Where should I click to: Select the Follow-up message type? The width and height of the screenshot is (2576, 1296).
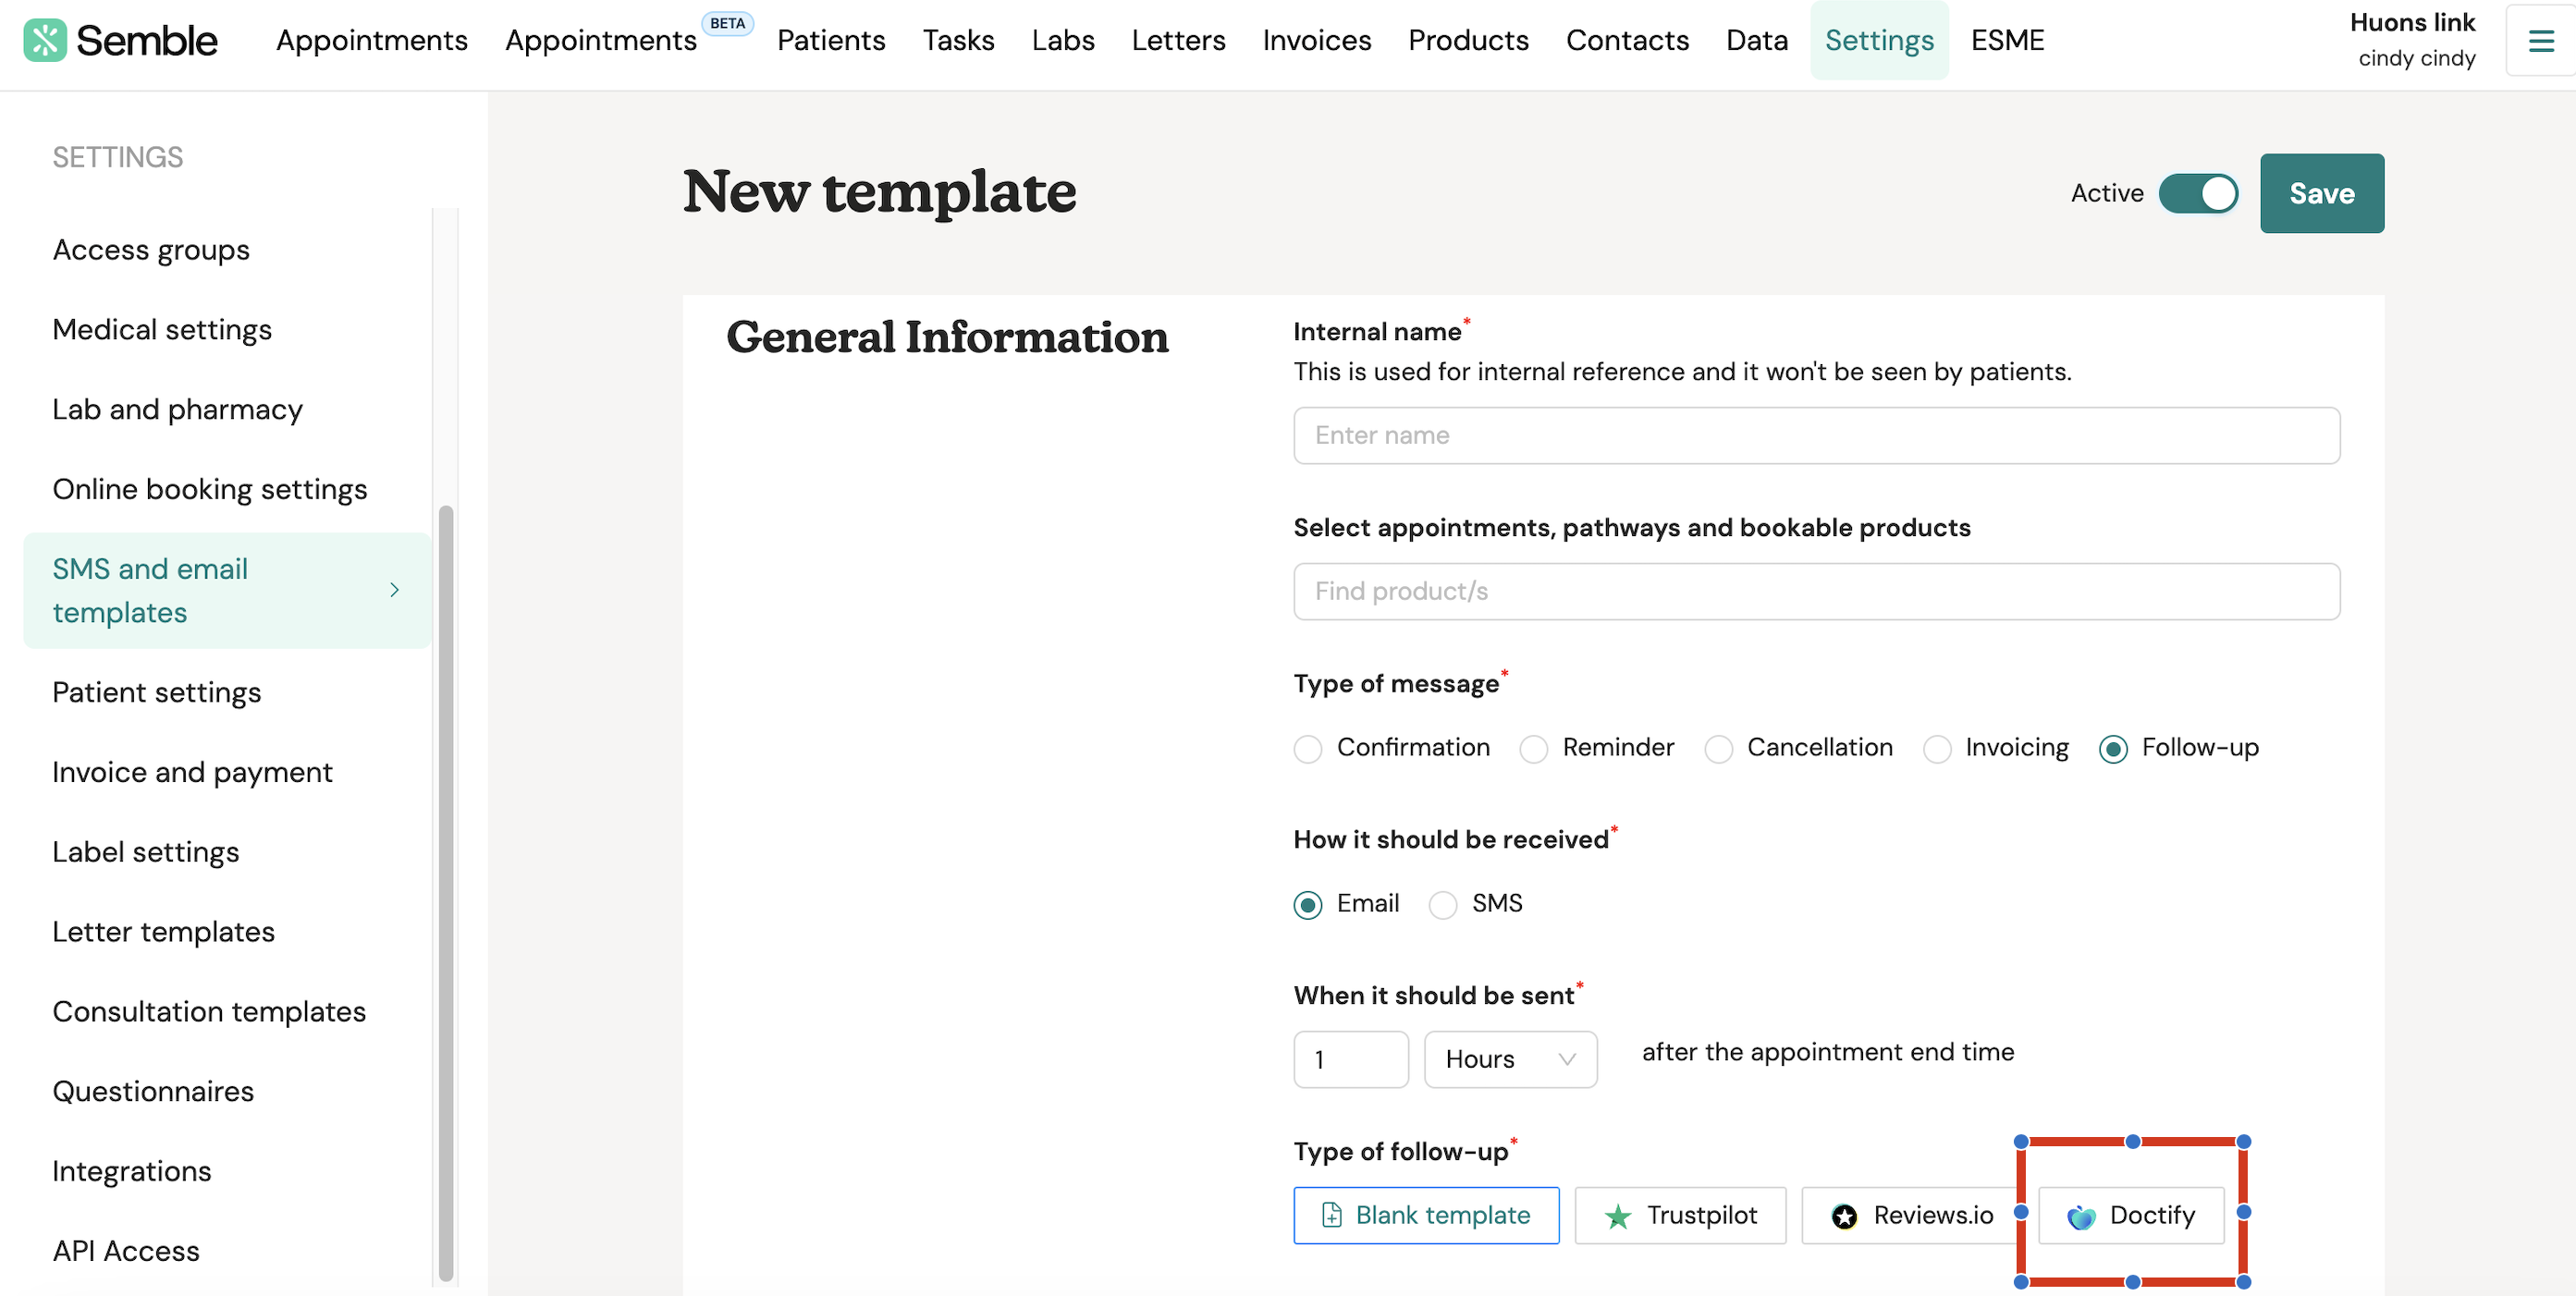tap(2113, 749)
